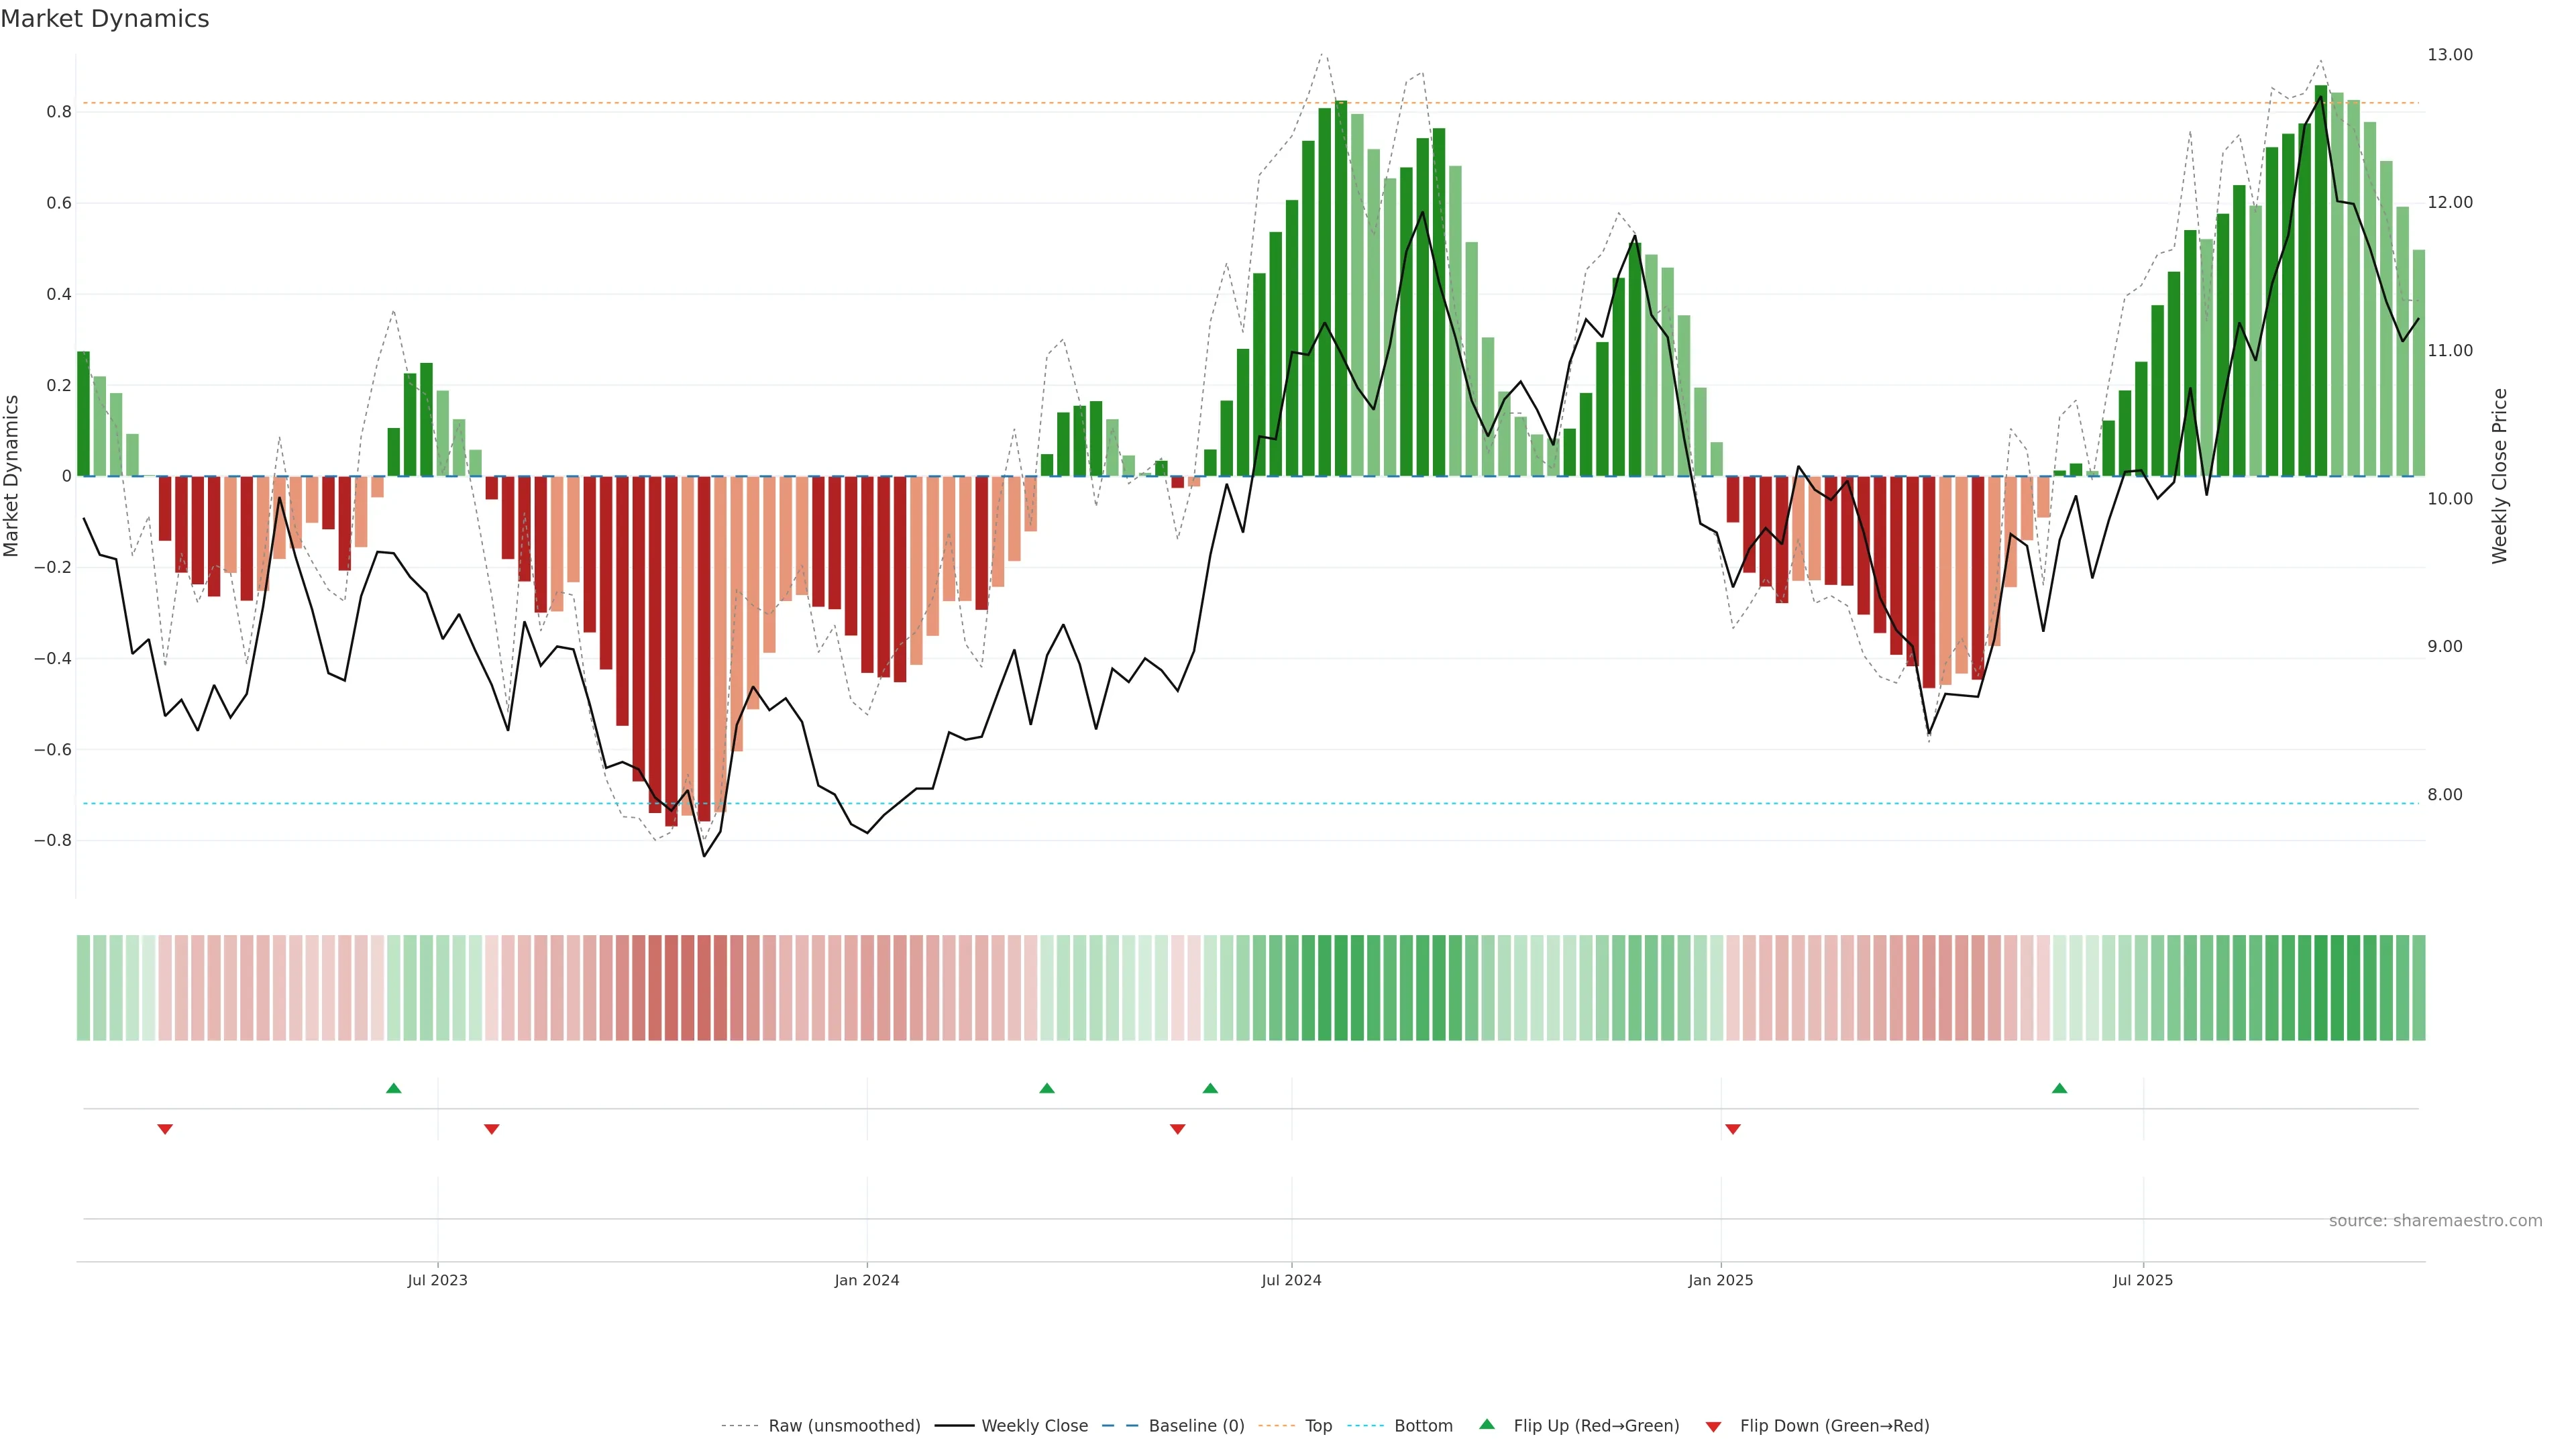Click the Flip Up legend triangle icon
This screenshot has height=1449, width=2576.
coord(1486,1424)
